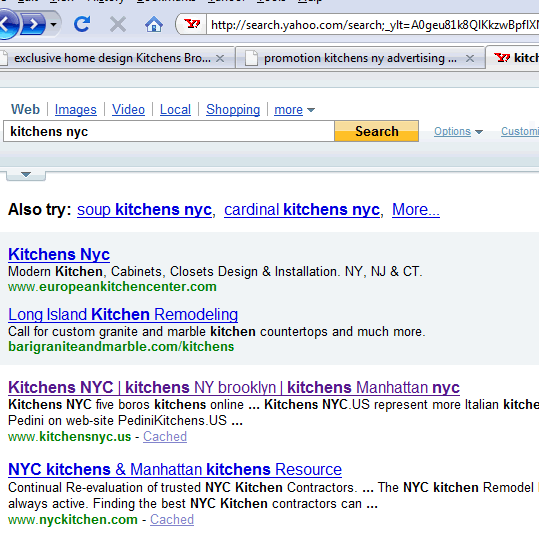This screenshot has width=539, height=536.
Task: Try the cardinal kitchens nyc suggestion
Action: pos(302,210)
